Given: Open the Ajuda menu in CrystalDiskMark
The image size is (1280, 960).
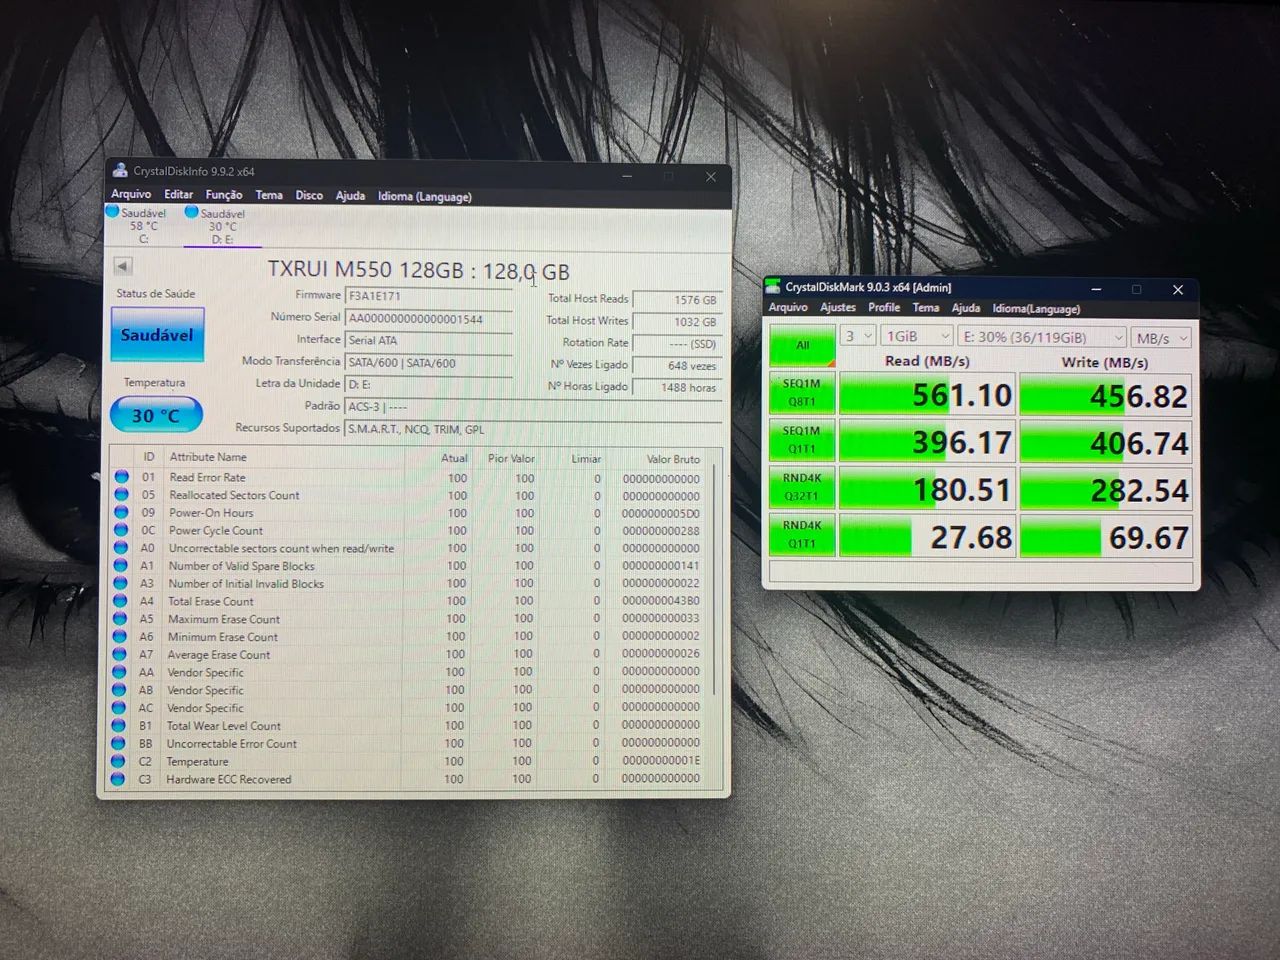Looking at the screenshot, I should click(x=966, y=308).
